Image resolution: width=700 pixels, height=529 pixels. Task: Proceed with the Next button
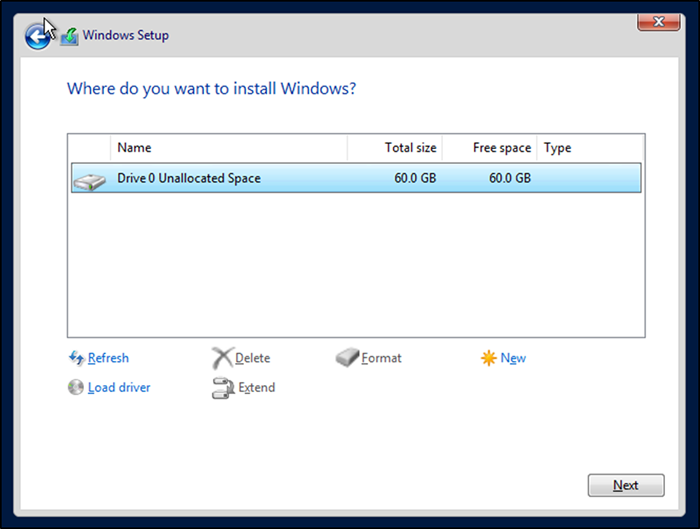click(x=626, y=485)
